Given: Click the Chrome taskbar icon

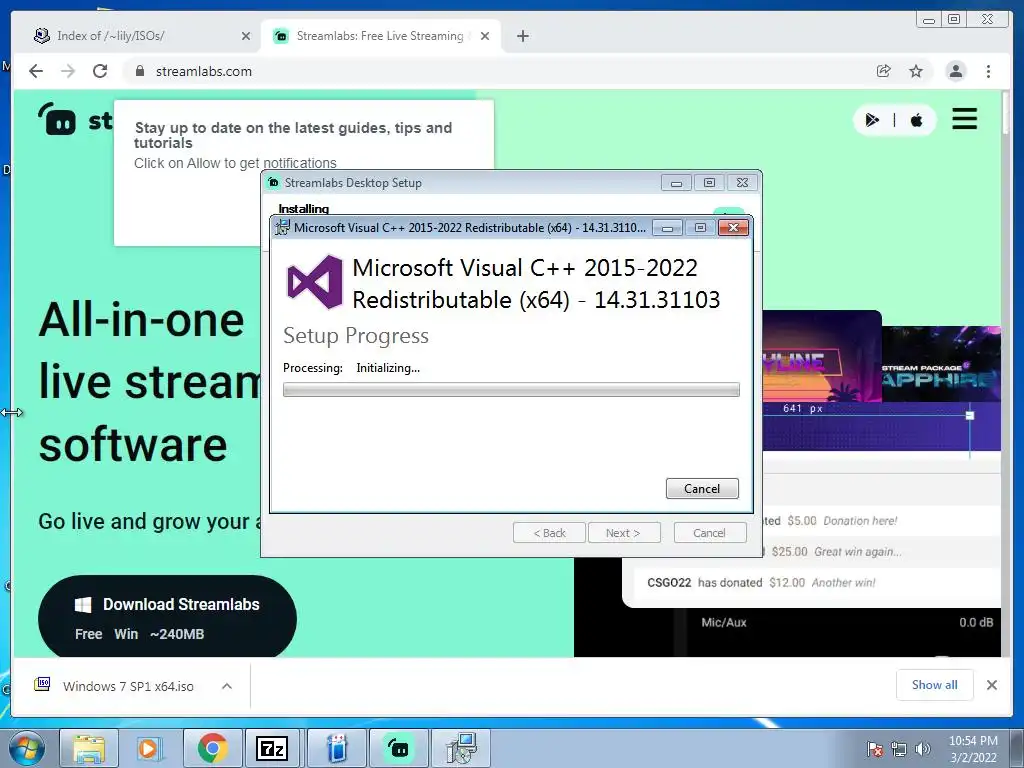Looking at the screenshot, I should (212, 749).
